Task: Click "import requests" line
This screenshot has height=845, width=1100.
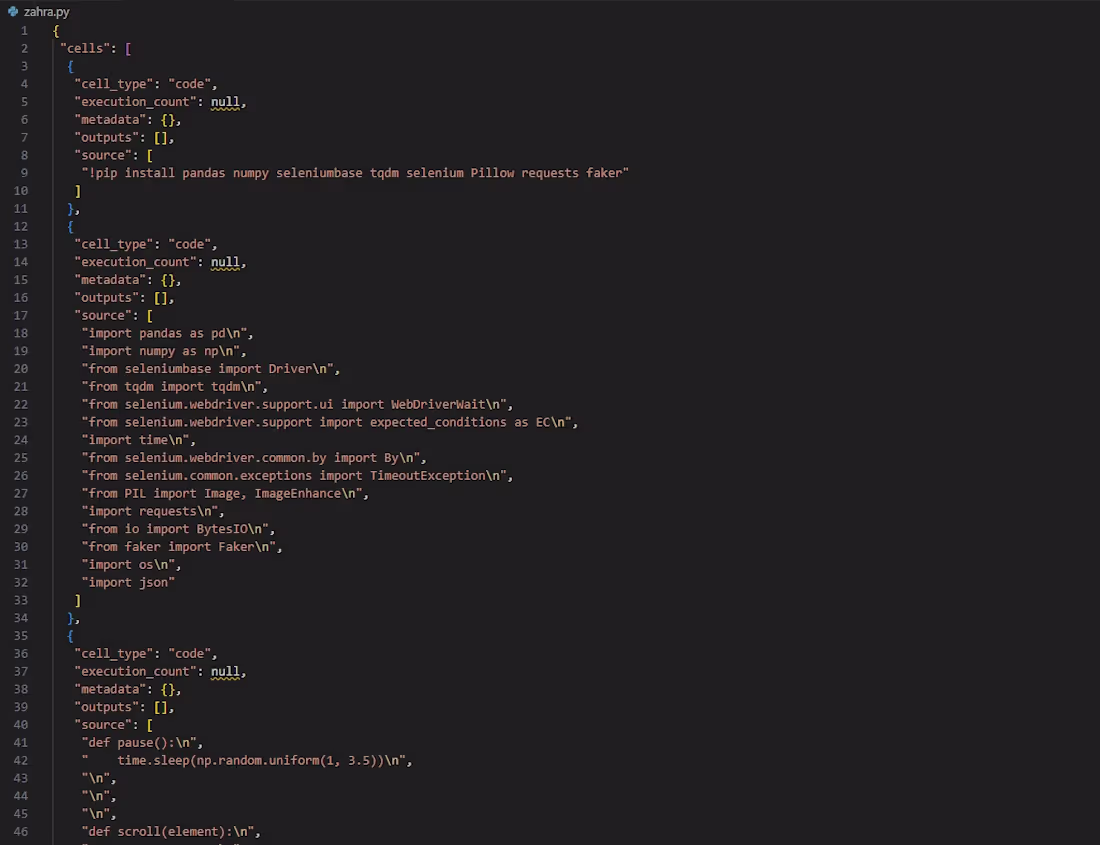Action: (x=153, y=511)
